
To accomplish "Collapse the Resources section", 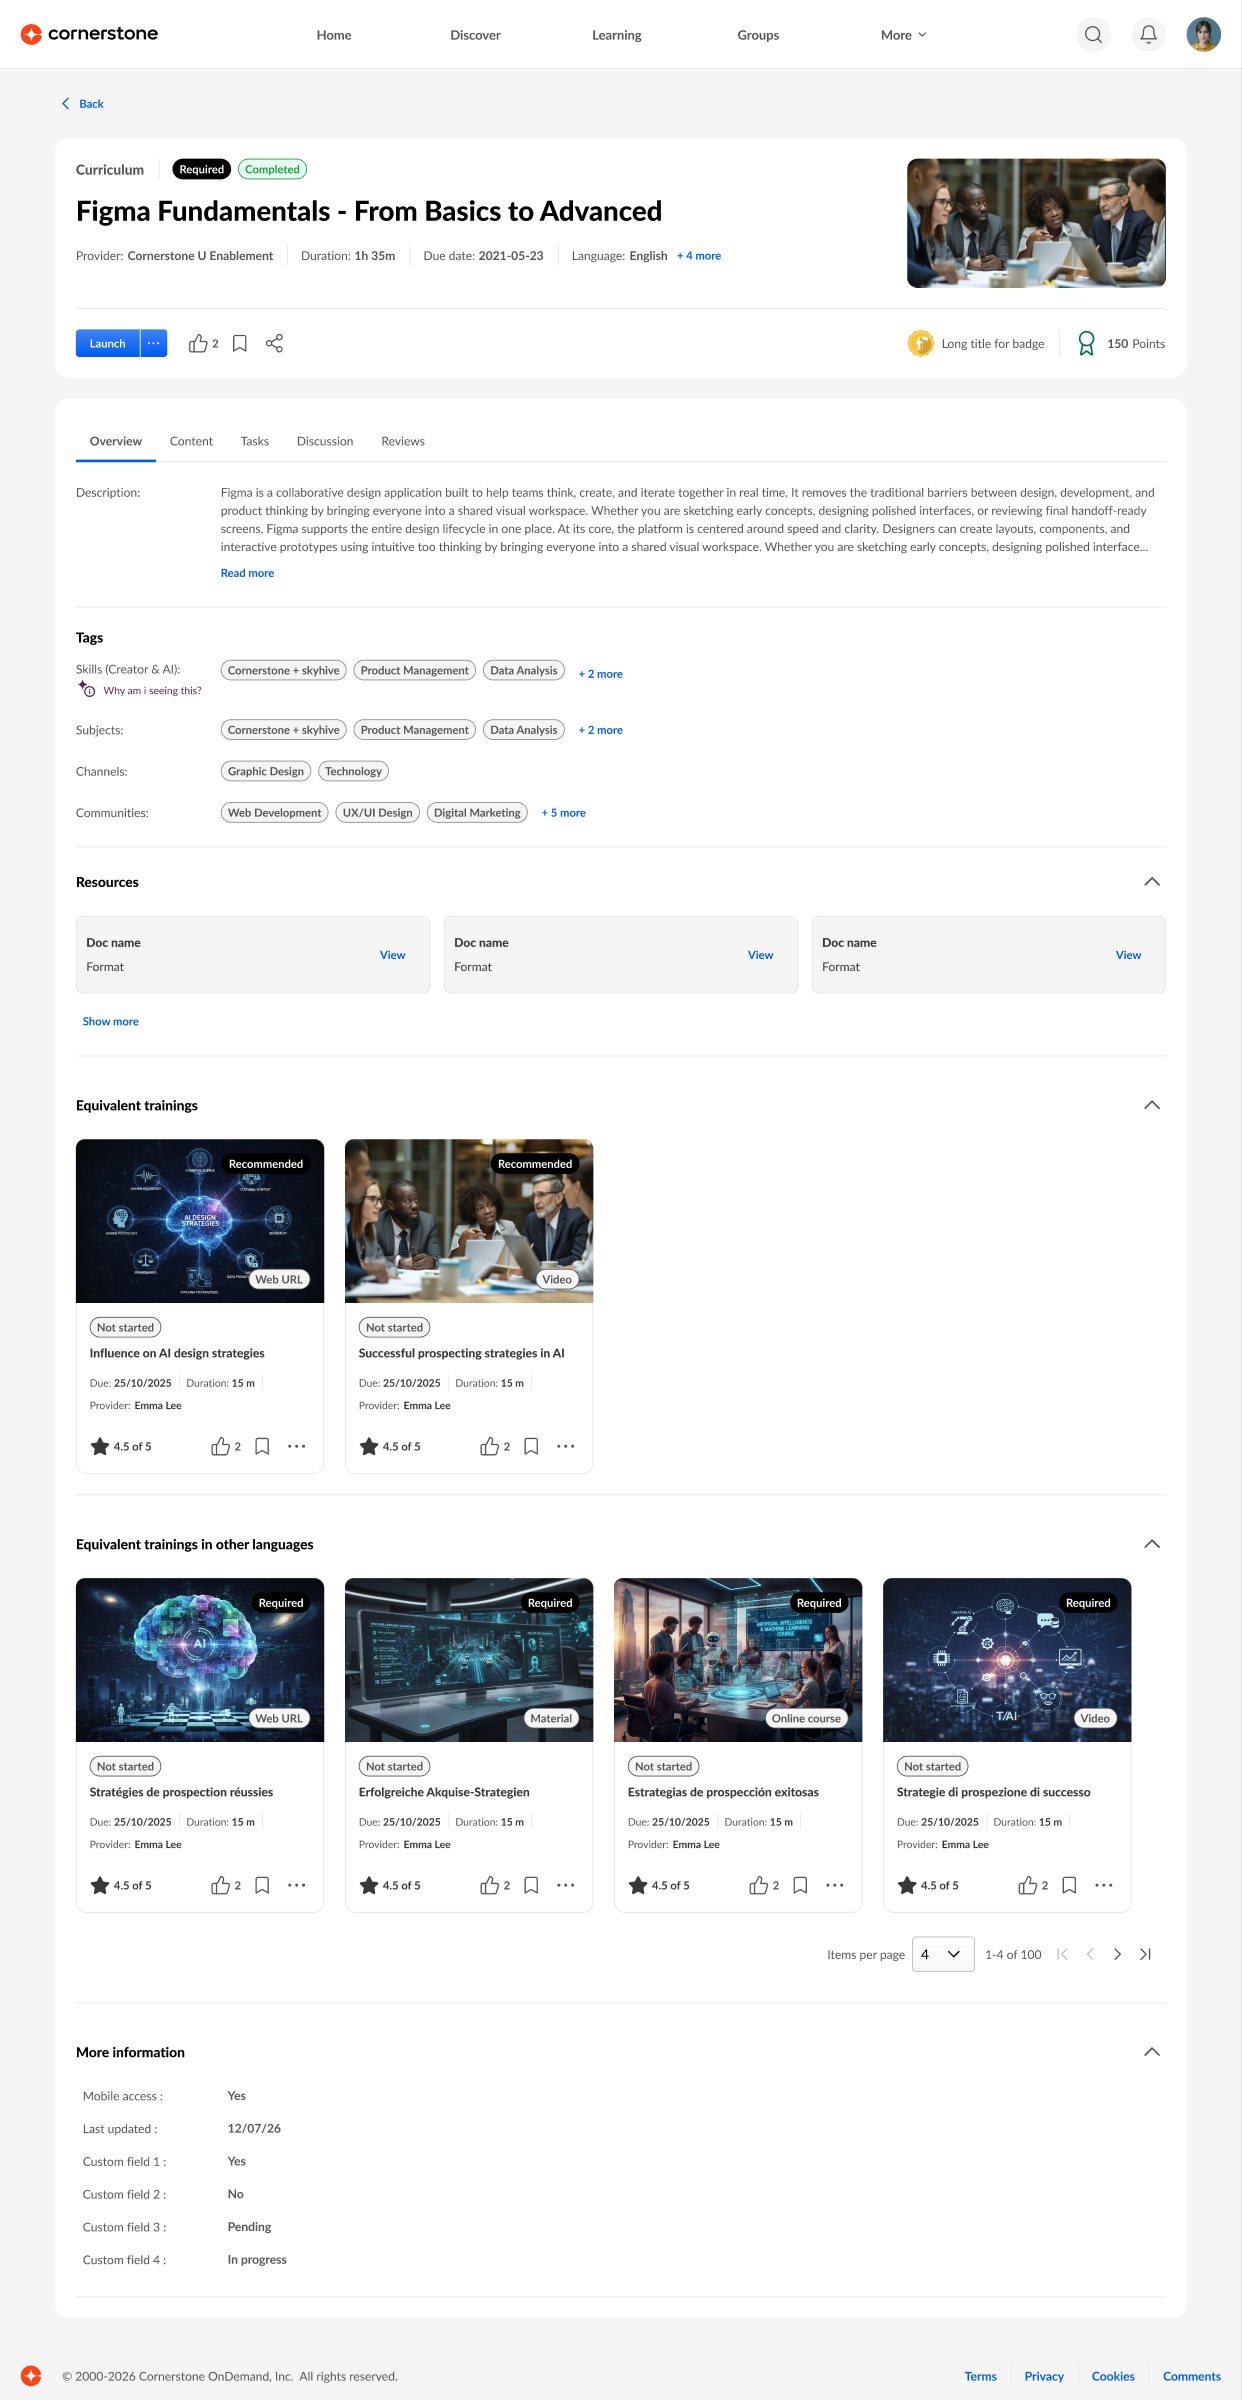I will pyautogui.click(x=1151, y=881).
